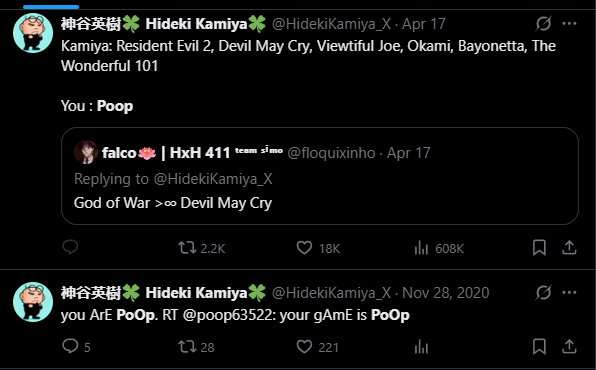Viewport: 596px width, 370px height.
Task: Repost the post with 28 reposts
Action: point(197,347)
